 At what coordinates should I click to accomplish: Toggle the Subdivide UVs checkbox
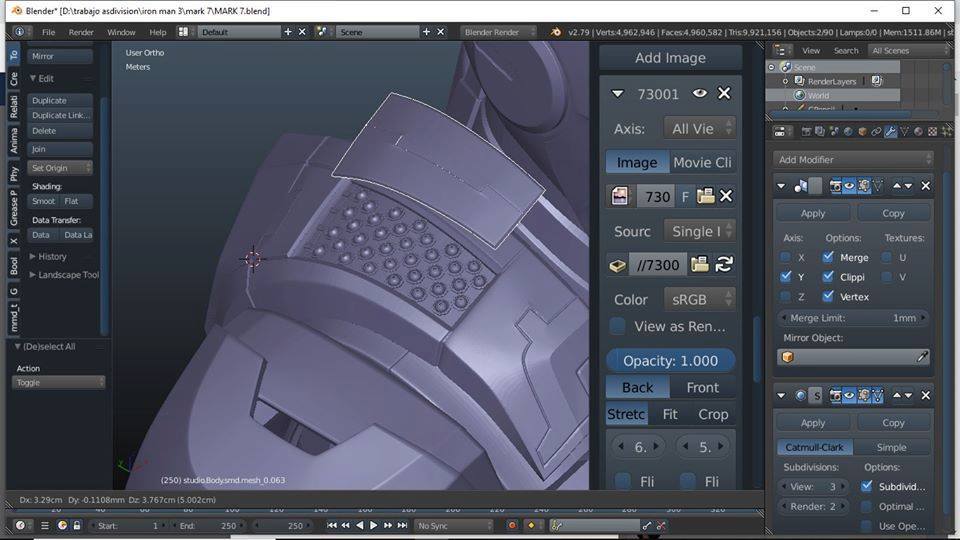click(866, 487)
